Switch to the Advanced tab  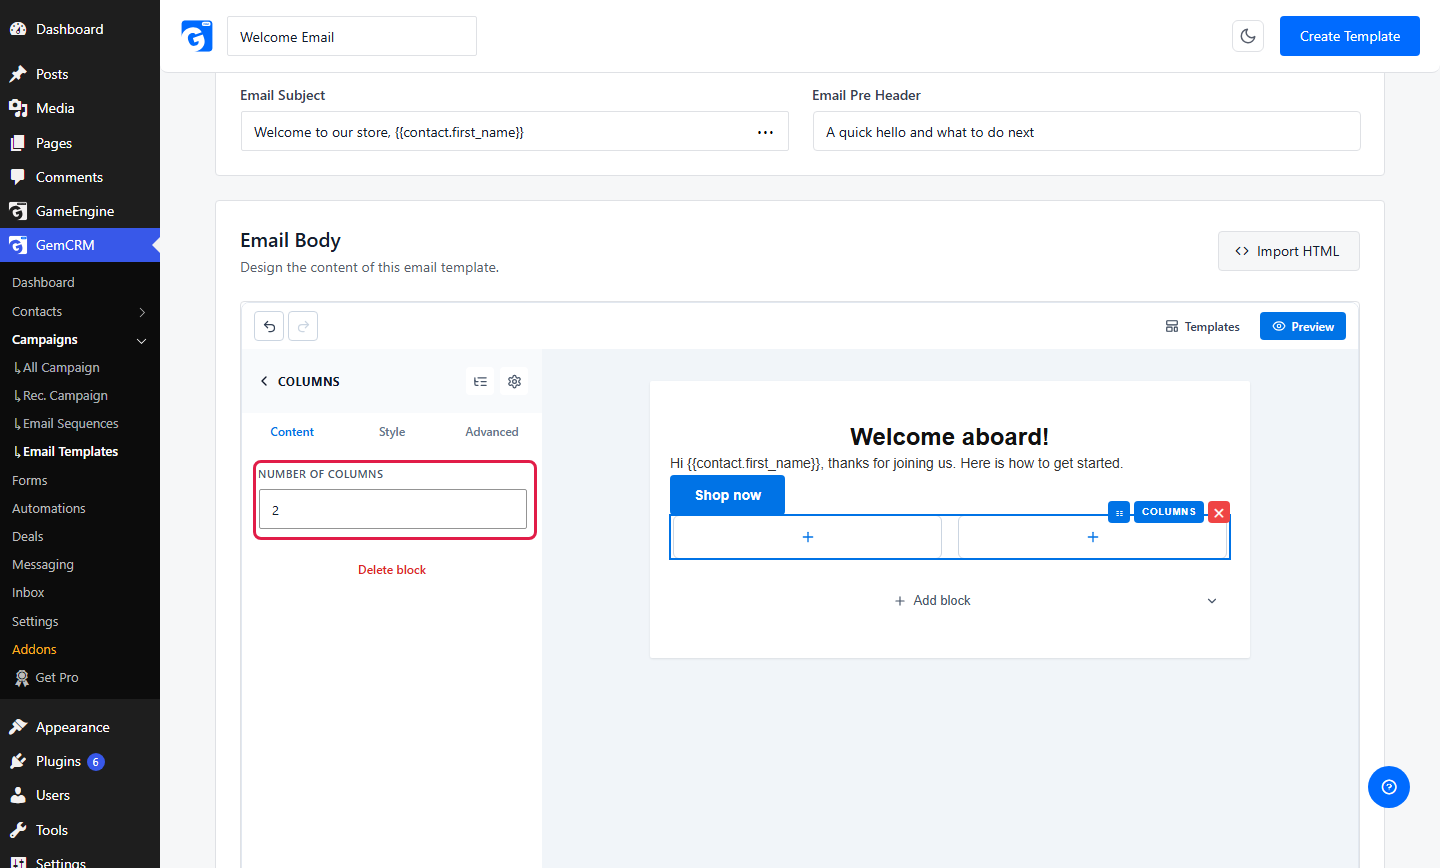[492, 432]
